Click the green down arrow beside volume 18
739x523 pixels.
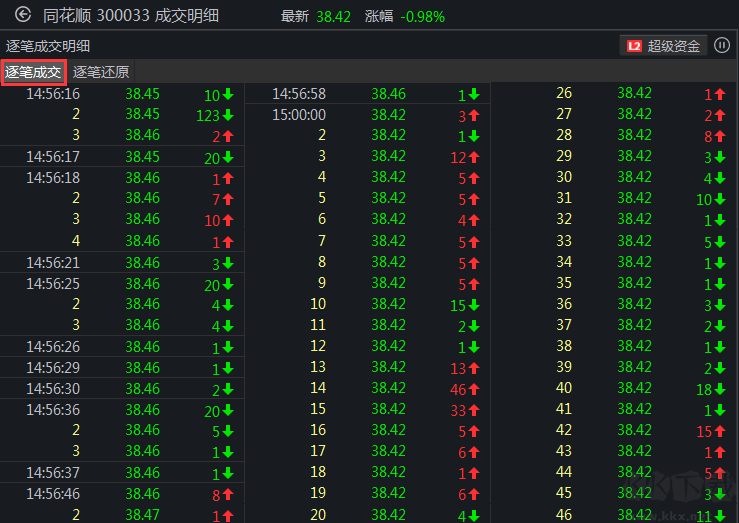click(x=719, y=388)
